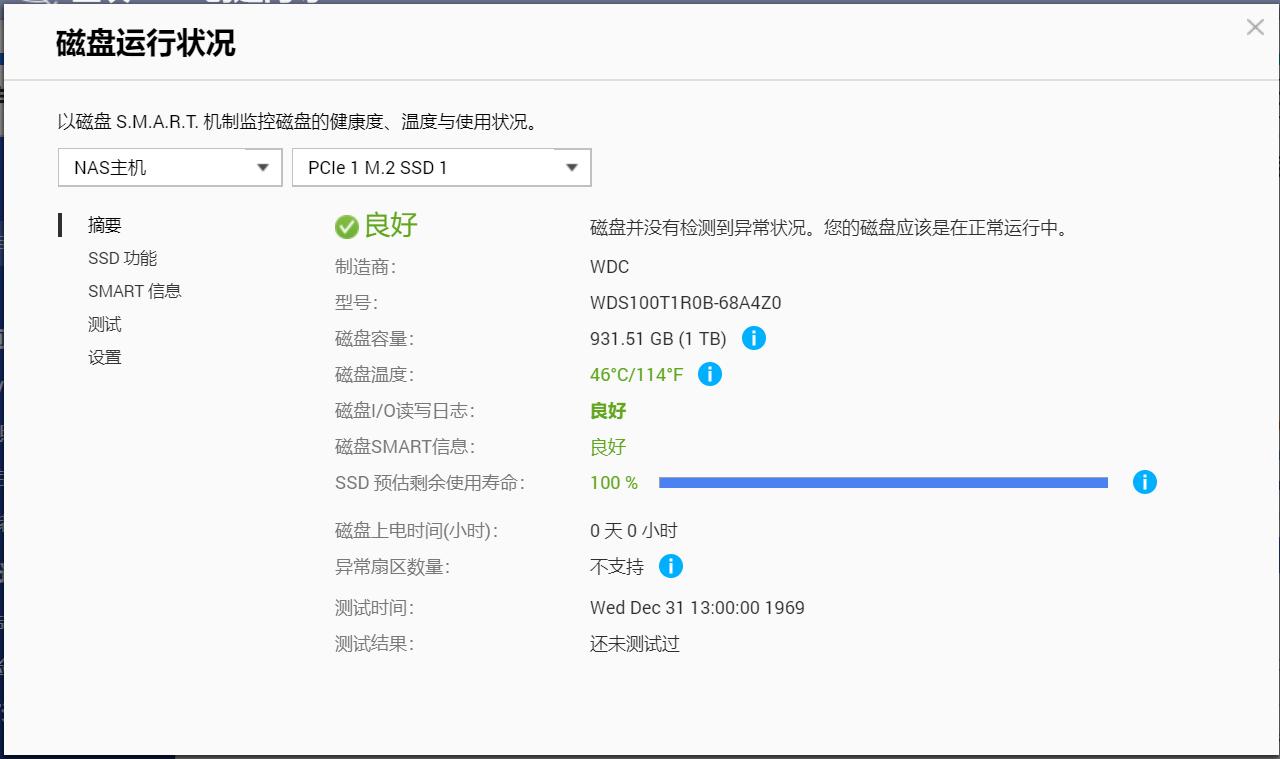Click the 良好 health status text
The height and width of the screenshot is (759, 1280).
click(x=390, y=226)
